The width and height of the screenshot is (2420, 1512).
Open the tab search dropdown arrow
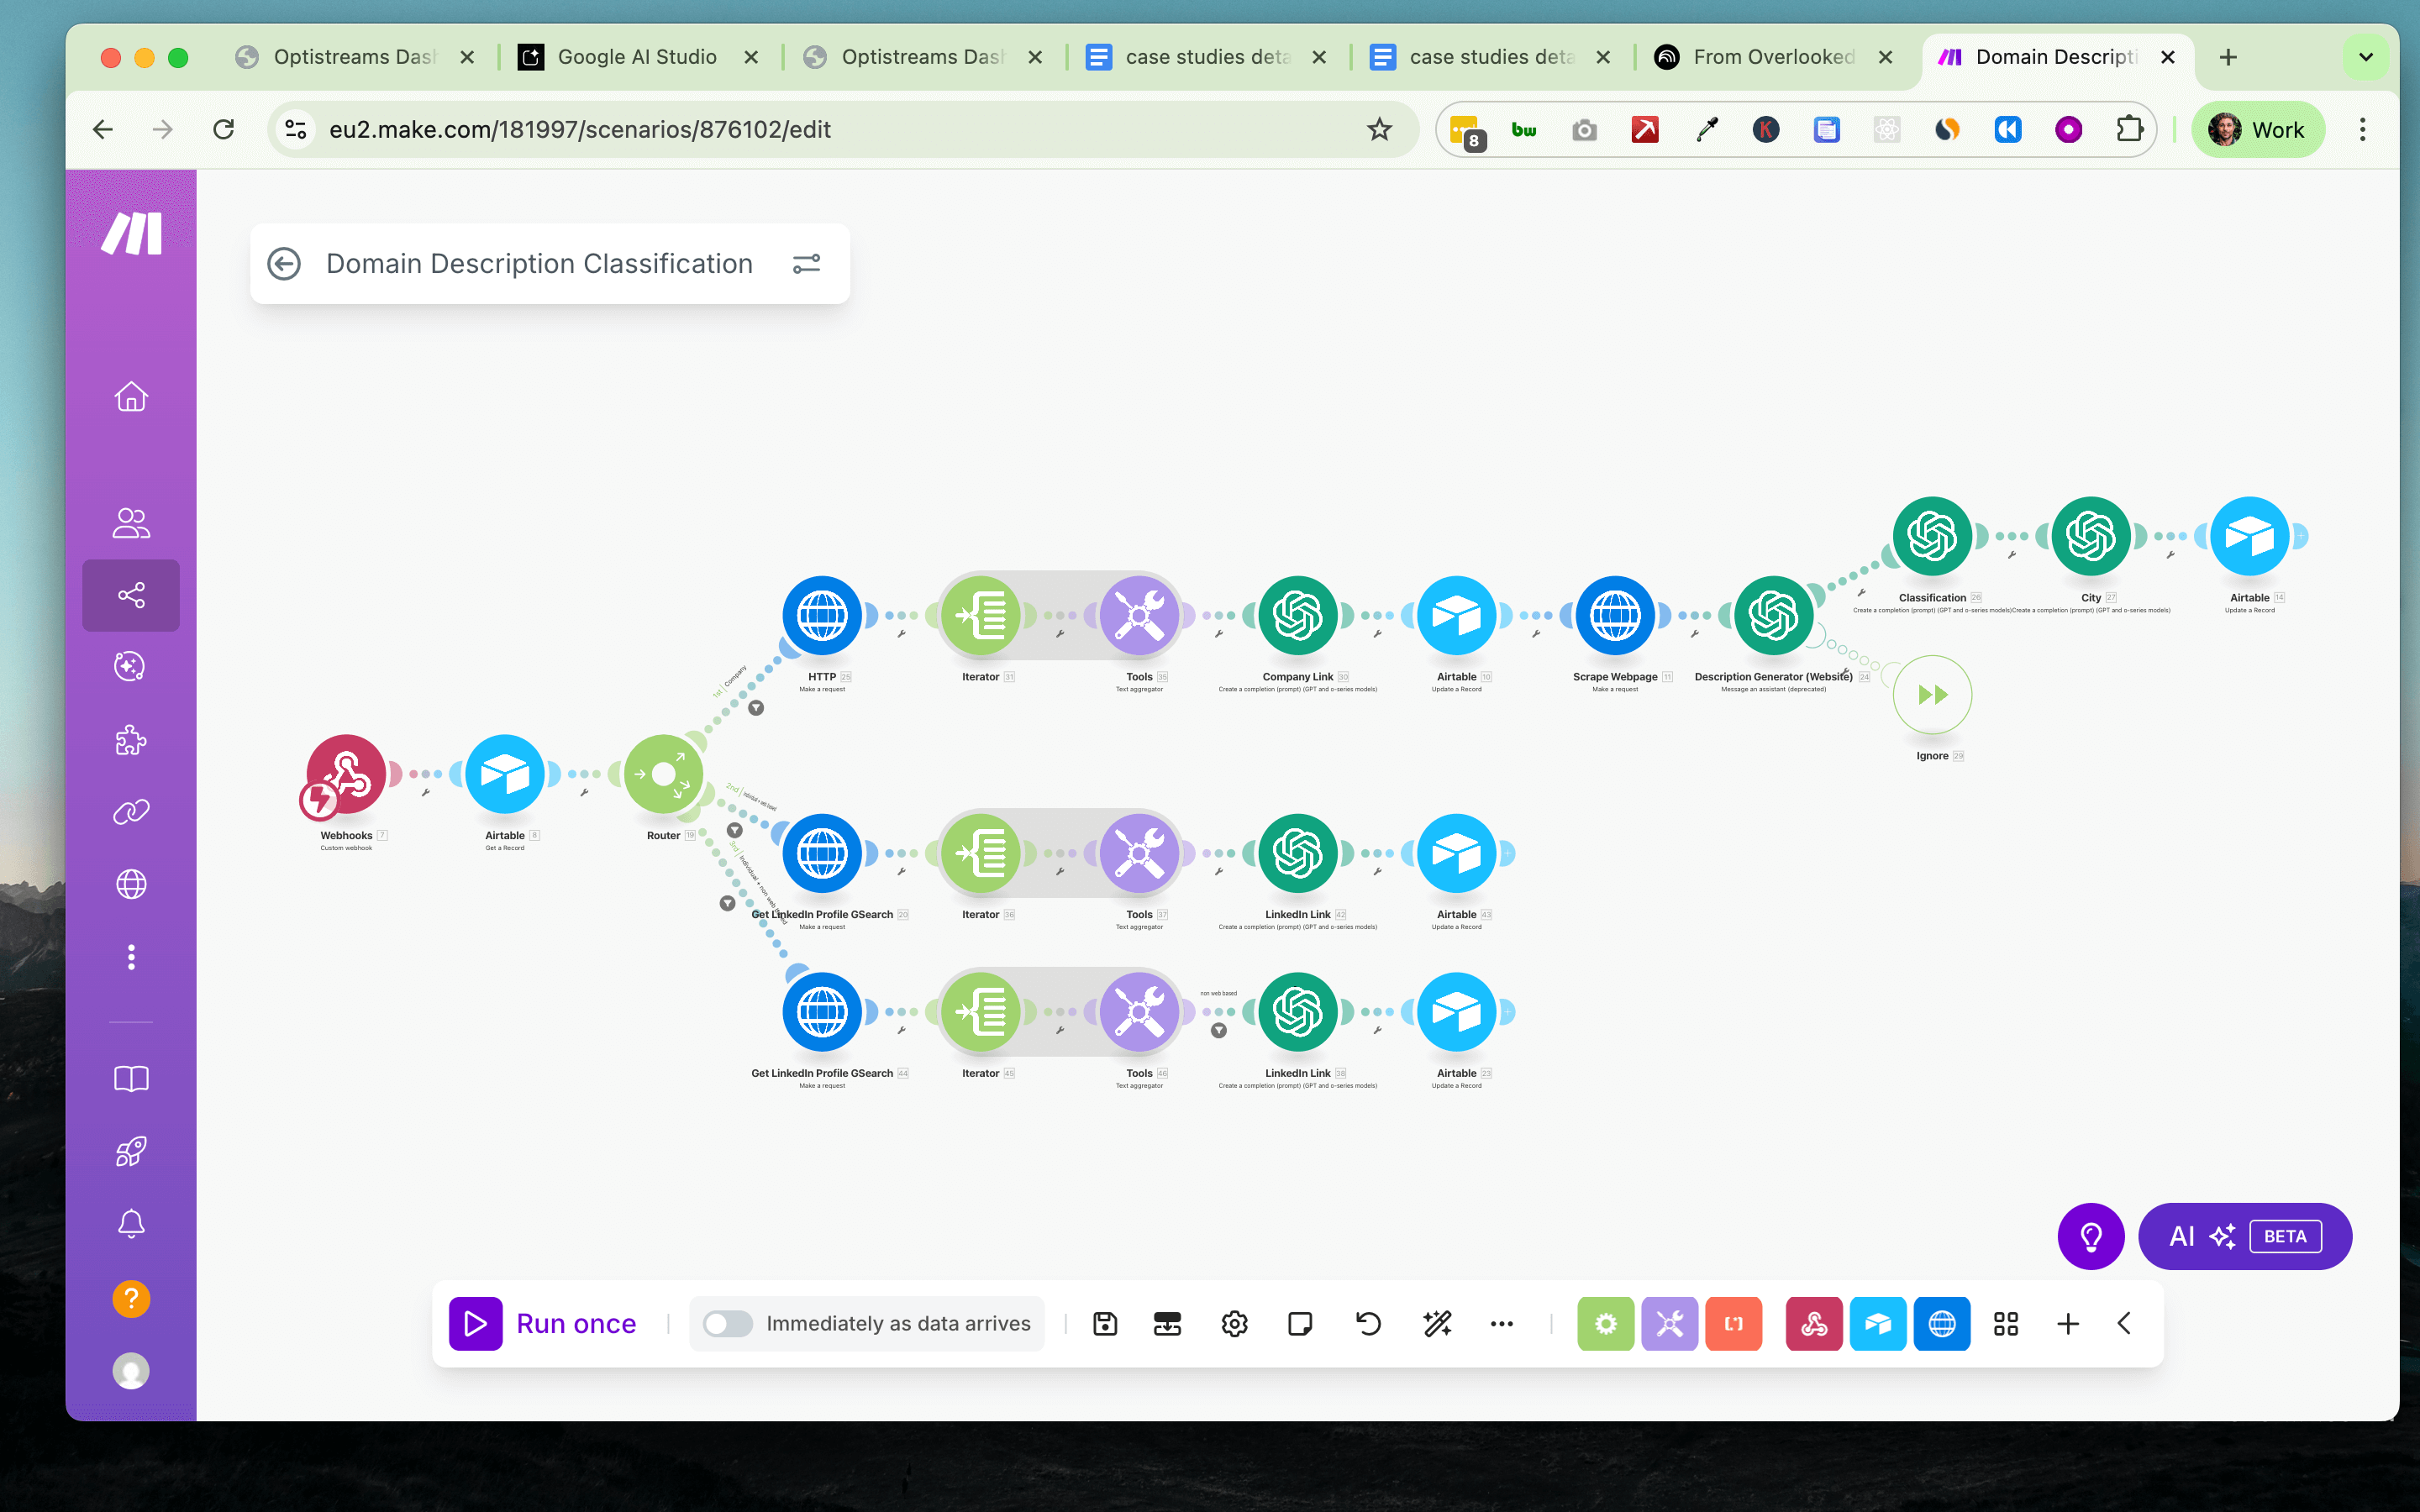[2365, 57]
